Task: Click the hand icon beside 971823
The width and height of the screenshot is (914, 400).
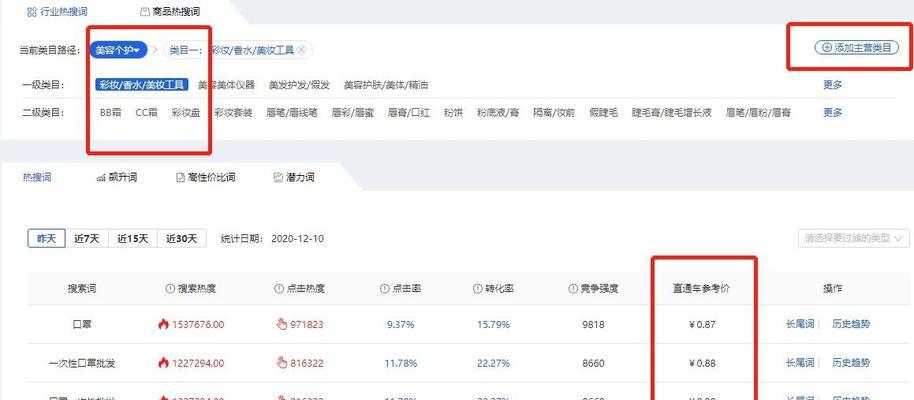Action: pos(282,324)
